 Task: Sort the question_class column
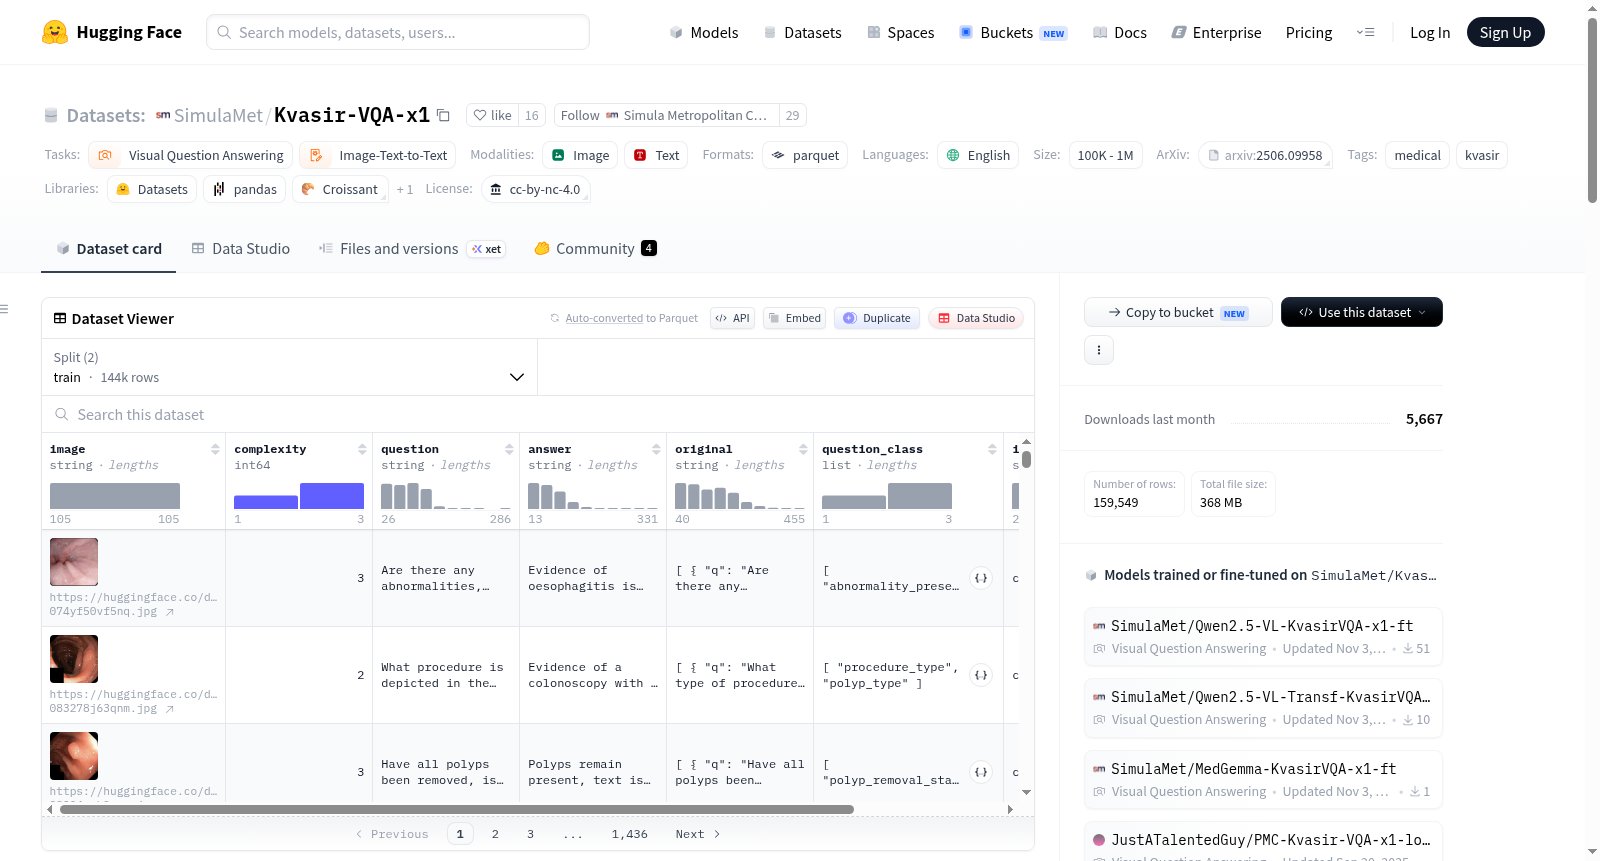992,449
